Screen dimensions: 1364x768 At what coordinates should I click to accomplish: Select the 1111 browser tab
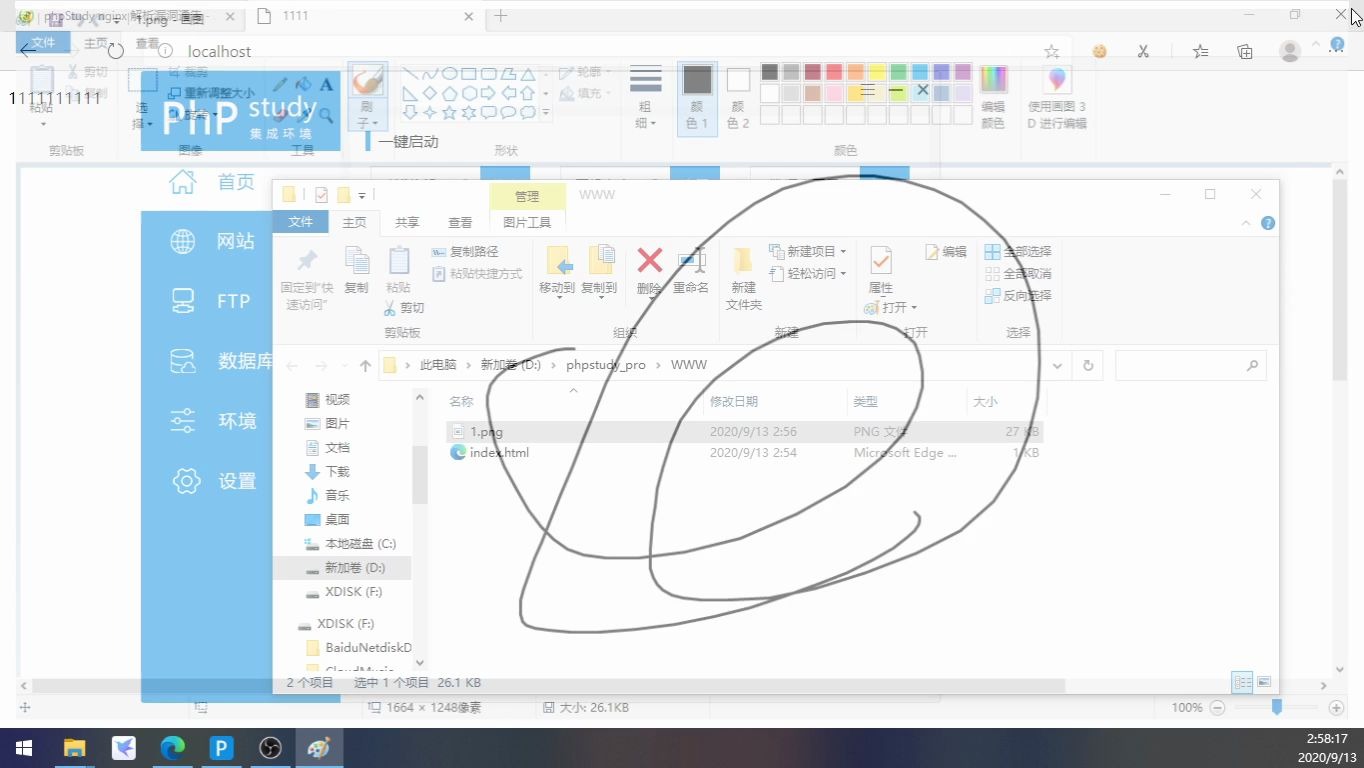(365, 16)
